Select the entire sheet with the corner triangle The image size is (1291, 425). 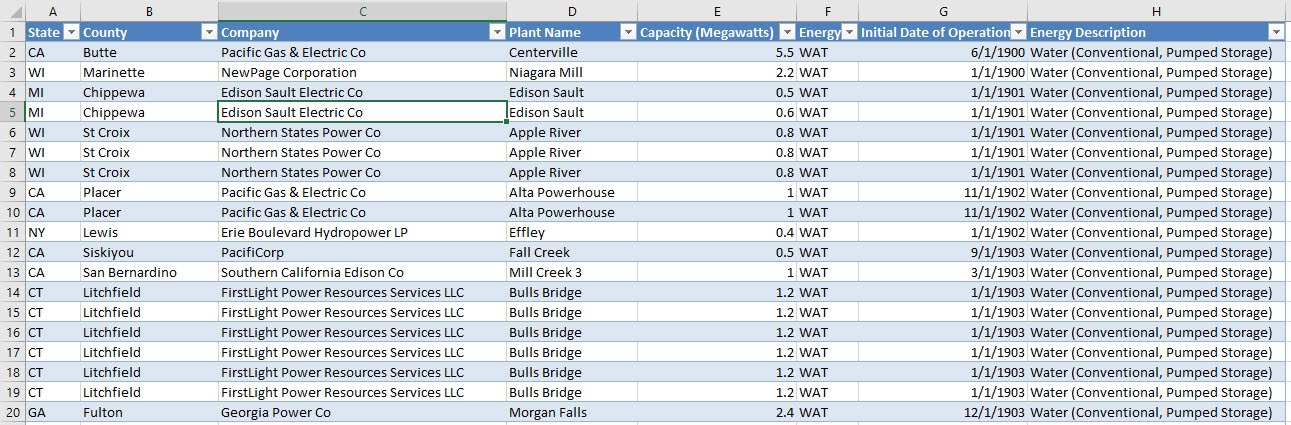[12, 11]
